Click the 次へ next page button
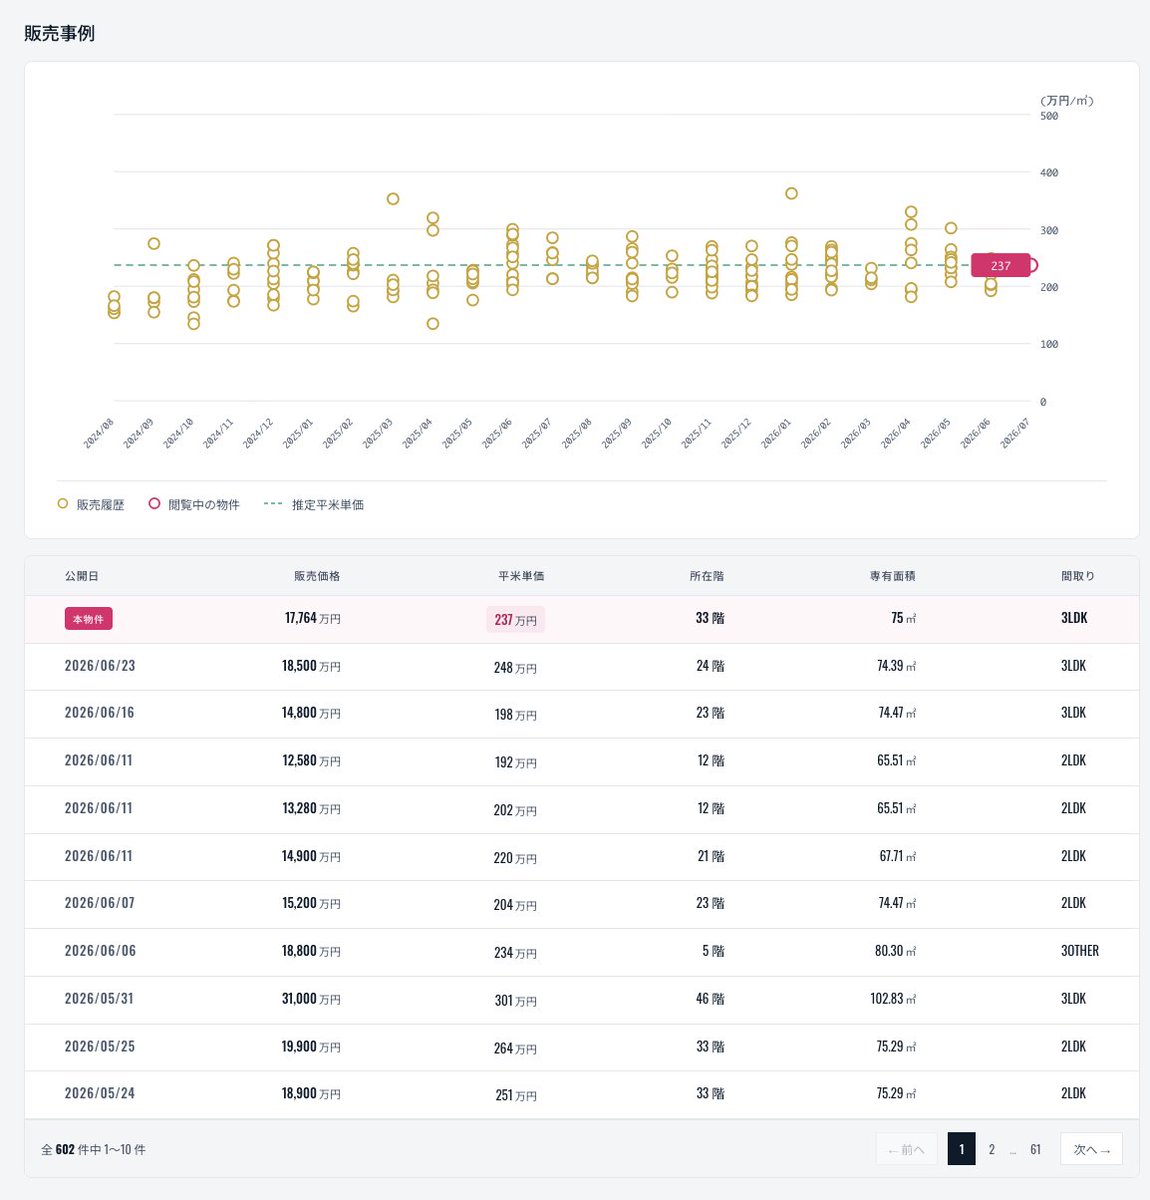The width and height of the screenshot is (1150, 1200). (1091, 1150)
